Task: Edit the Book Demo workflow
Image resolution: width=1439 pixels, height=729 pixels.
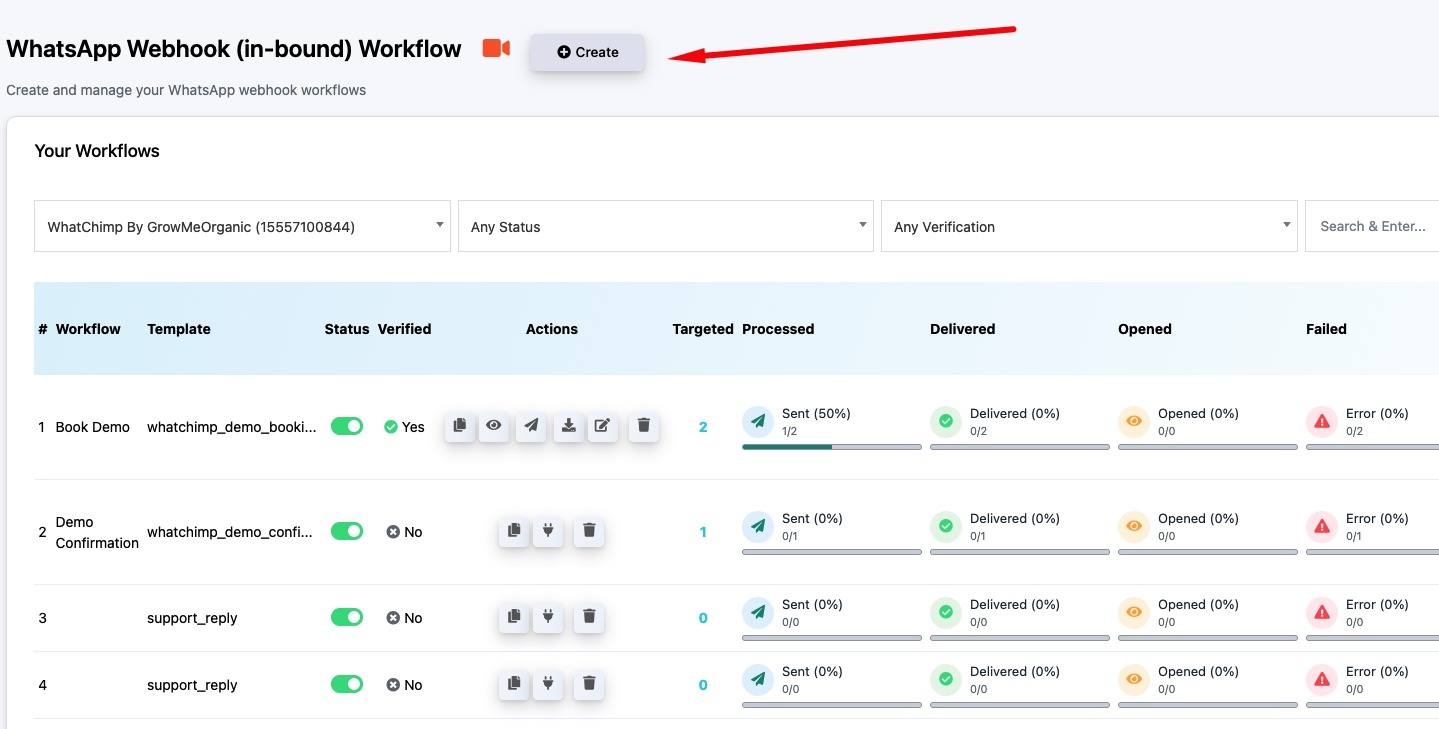Action: pyautogui.click(x=602, y=426)
